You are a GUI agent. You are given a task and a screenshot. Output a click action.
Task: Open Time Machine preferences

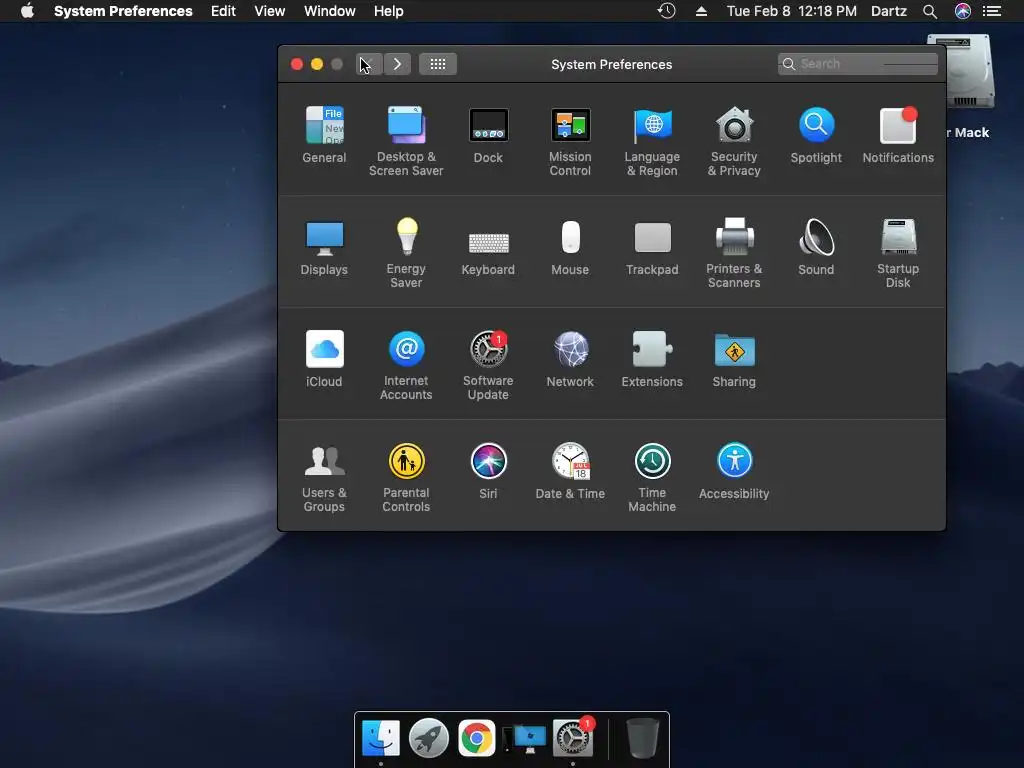click(x=652, y=478)
